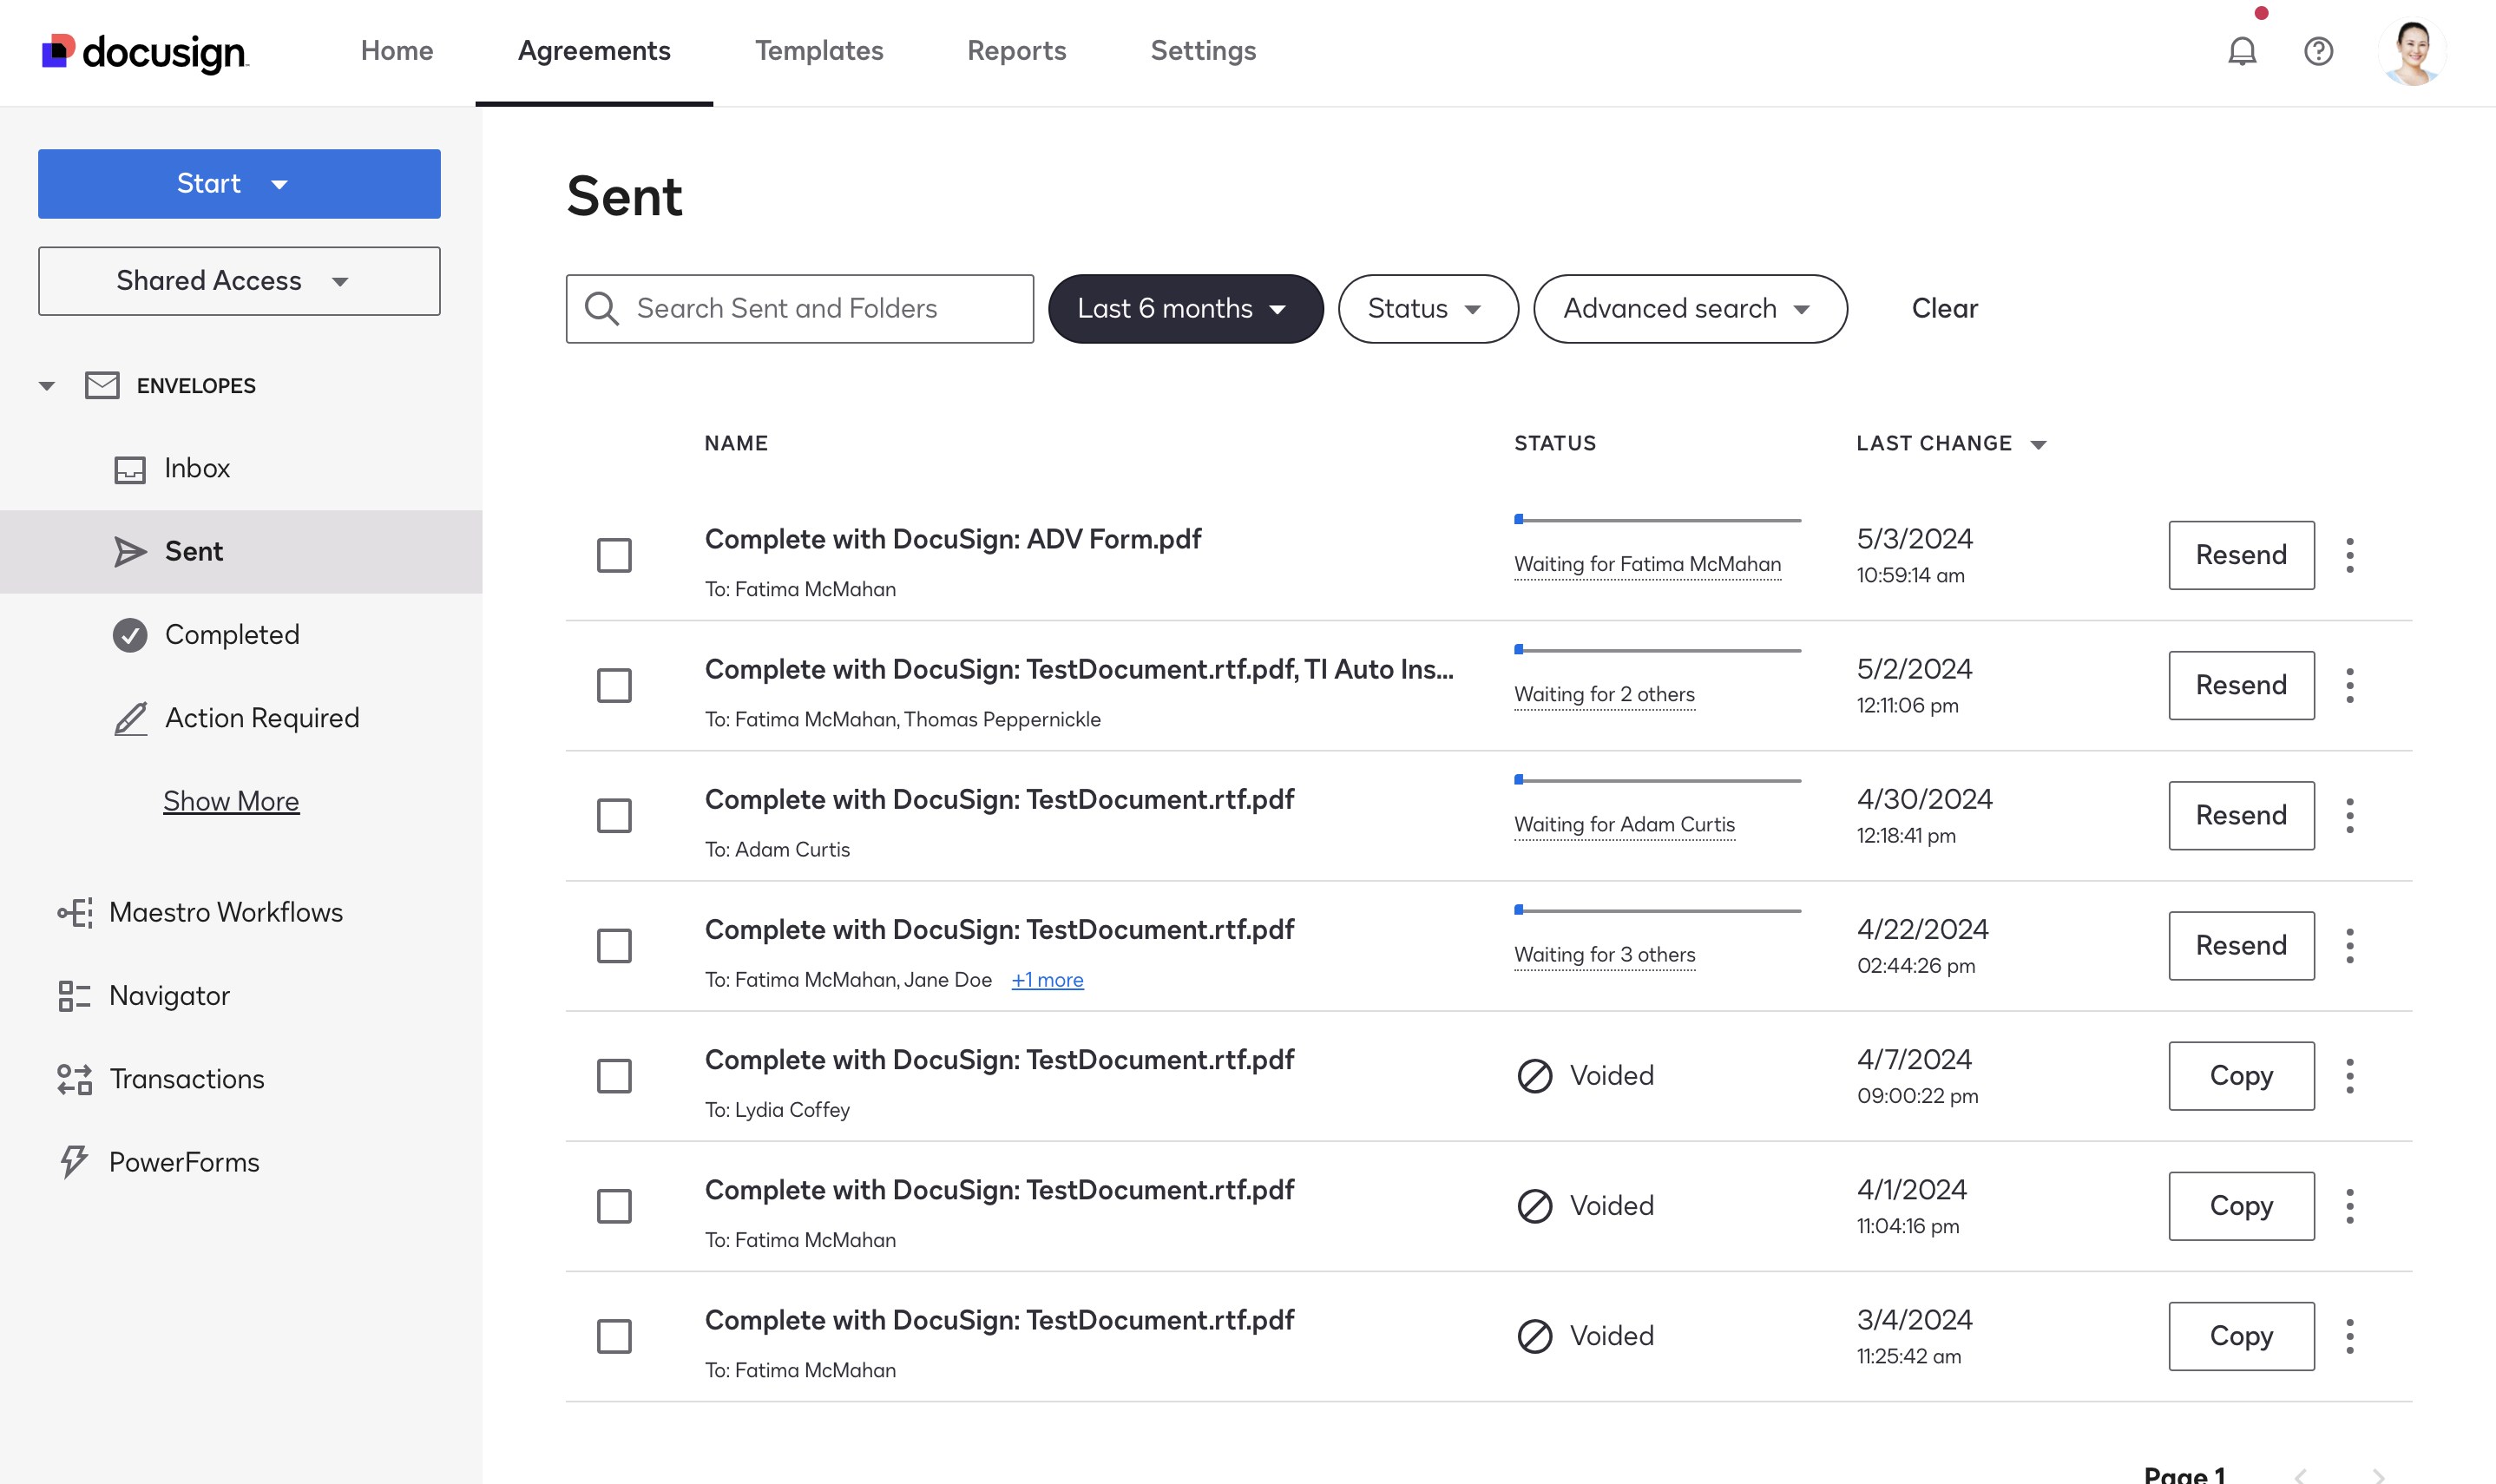
Task: Collapse the ENVELOPES section chevron
Action: point(47,385)
